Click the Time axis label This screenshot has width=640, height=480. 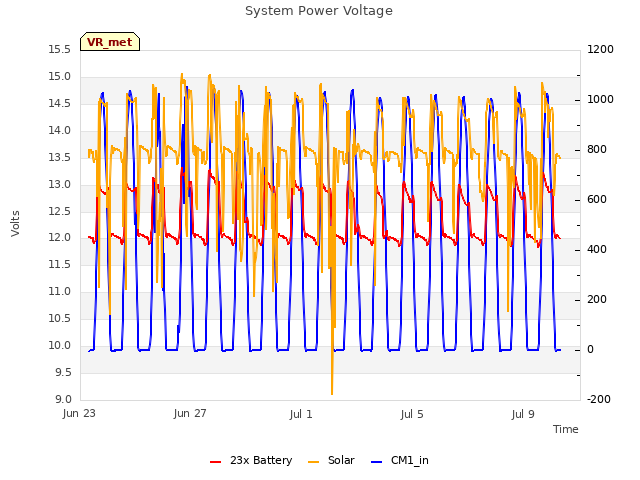[566, 429]
